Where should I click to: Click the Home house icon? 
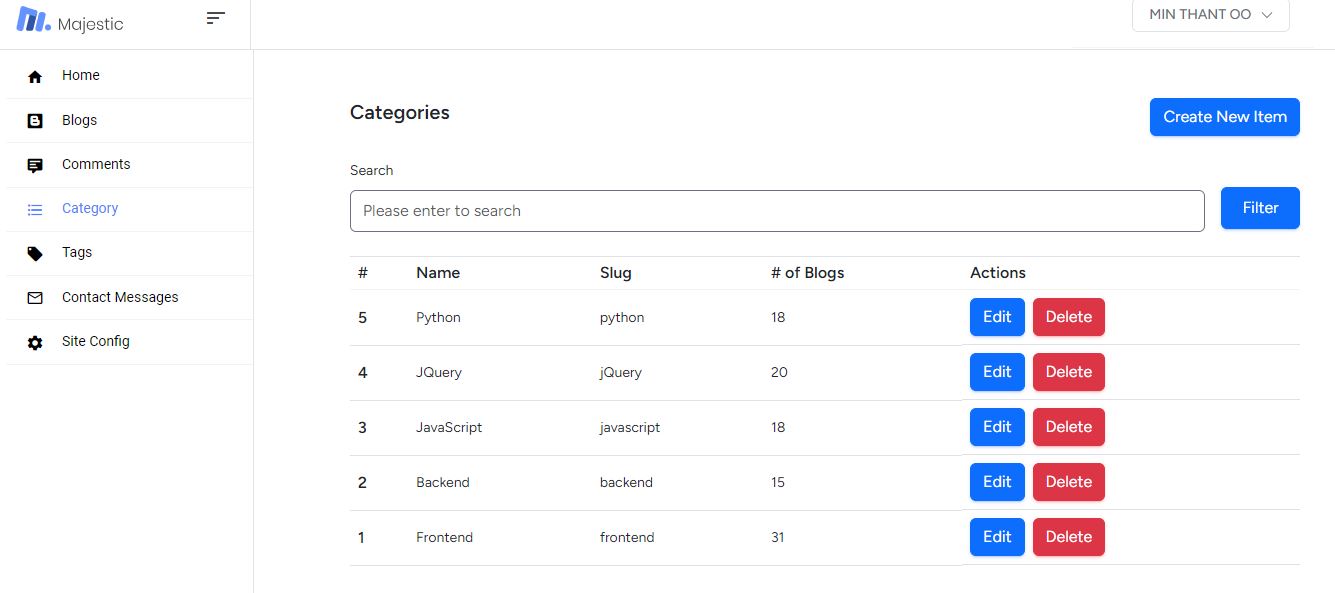[35, 76]
